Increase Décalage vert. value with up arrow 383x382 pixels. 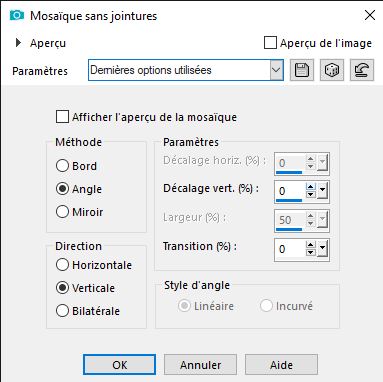[x=311, y=187]
